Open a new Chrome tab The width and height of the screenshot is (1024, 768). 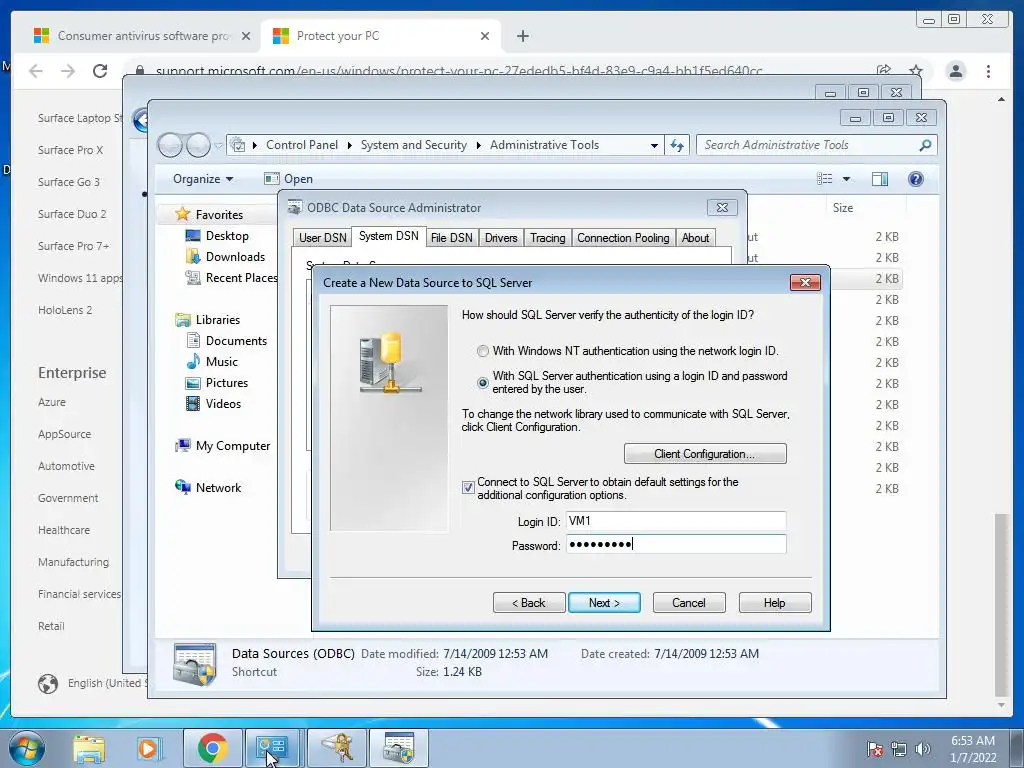tap(522, 36)
